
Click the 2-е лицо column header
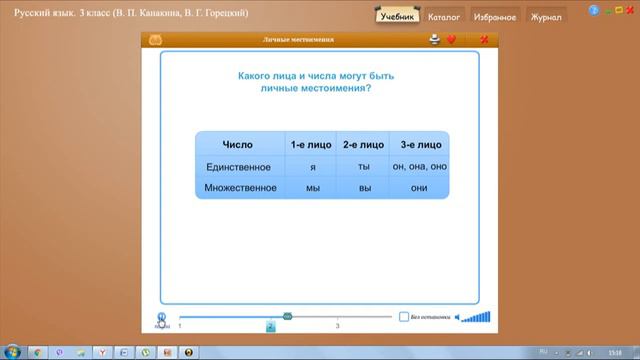[x=363, y=144]
